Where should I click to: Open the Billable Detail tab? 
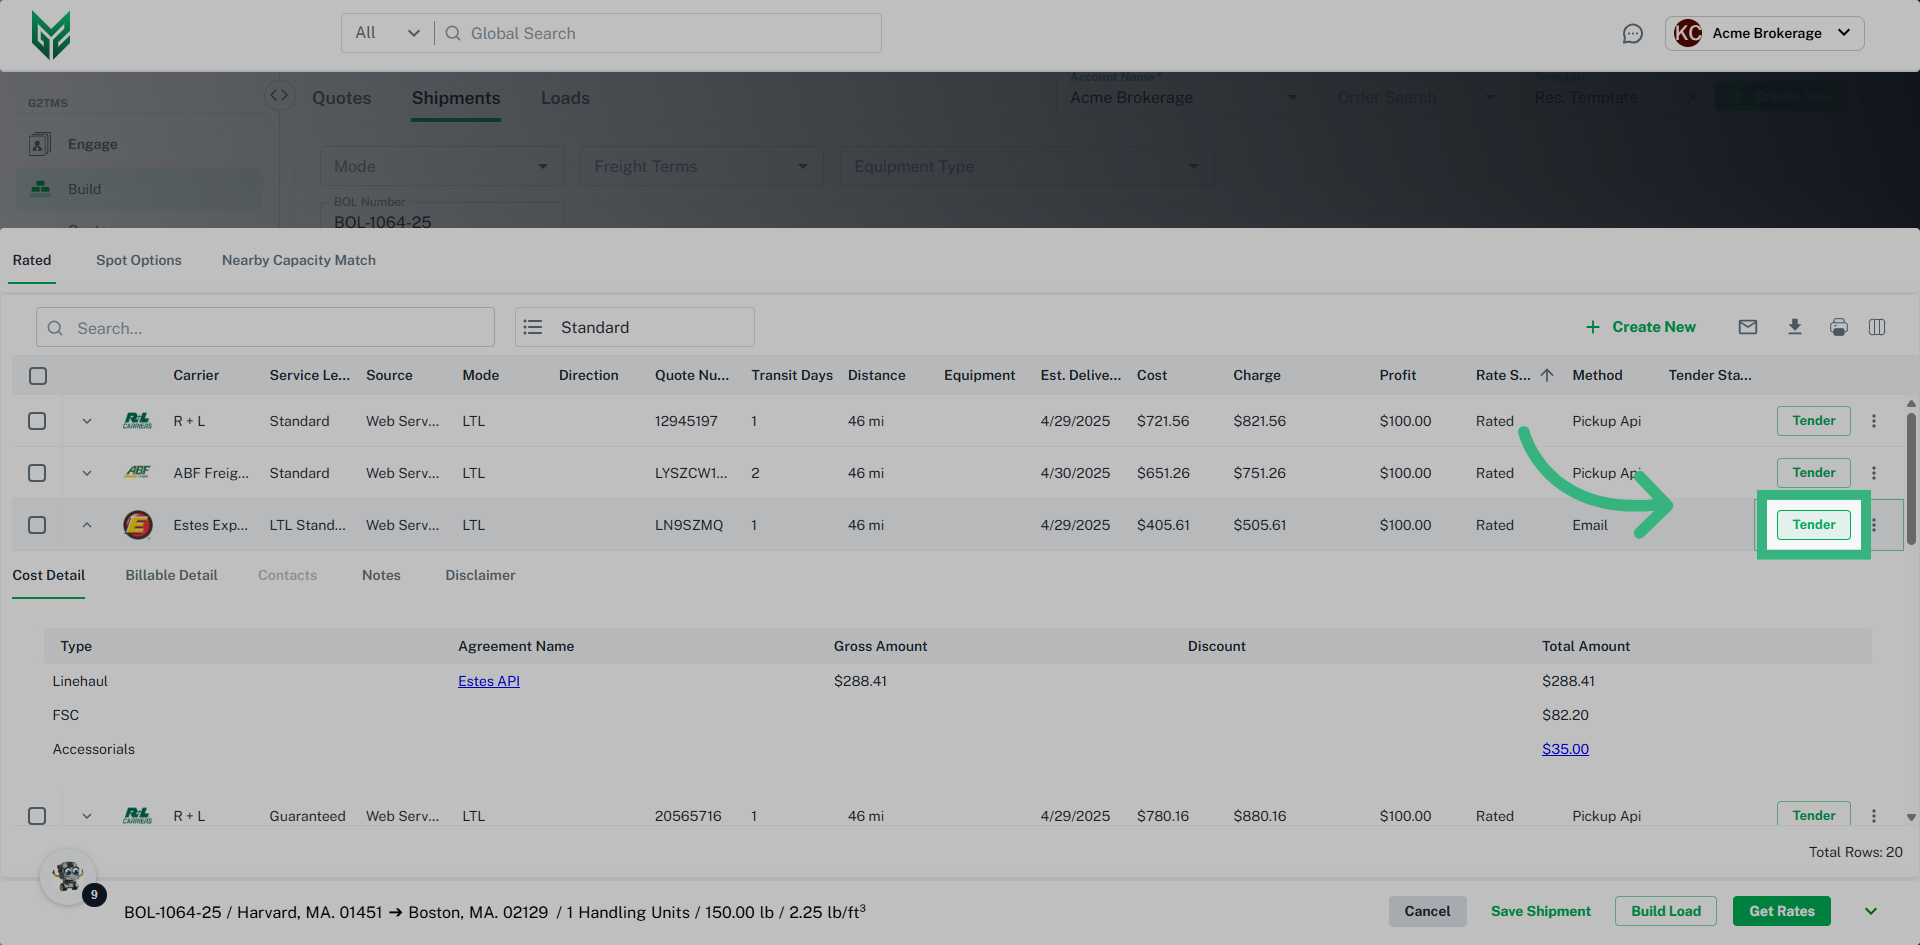click(171, 575)
